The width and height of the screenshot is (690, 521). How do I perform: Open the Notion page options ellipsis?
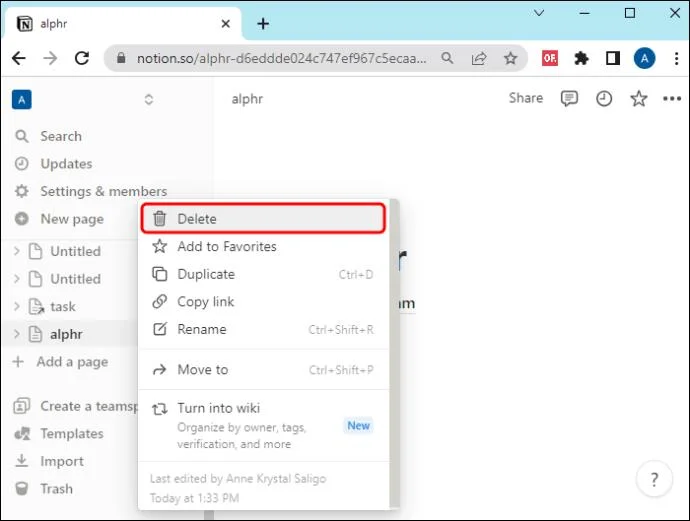672,99
